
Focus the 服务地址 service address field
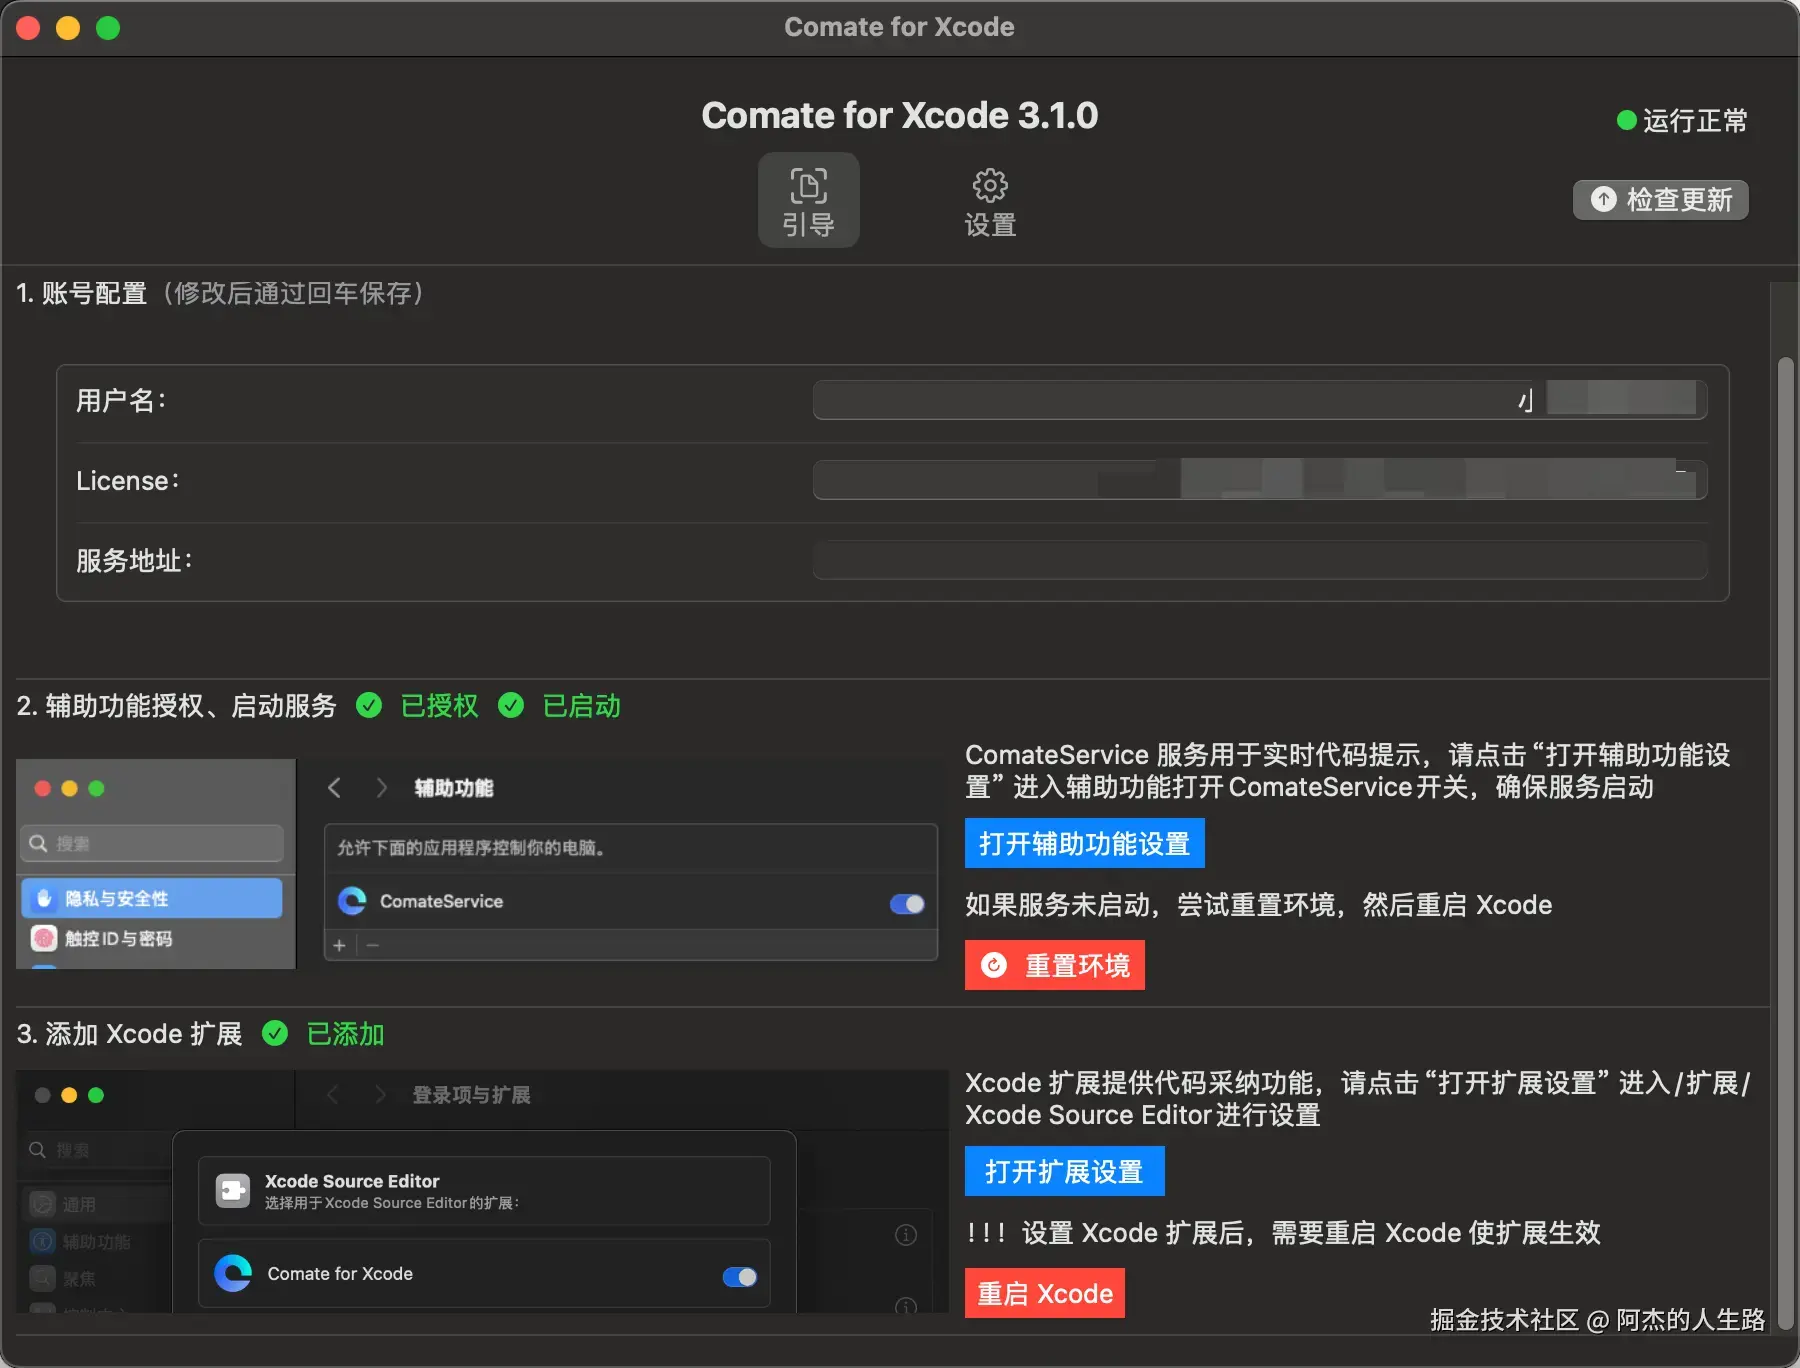[1260, 560]
